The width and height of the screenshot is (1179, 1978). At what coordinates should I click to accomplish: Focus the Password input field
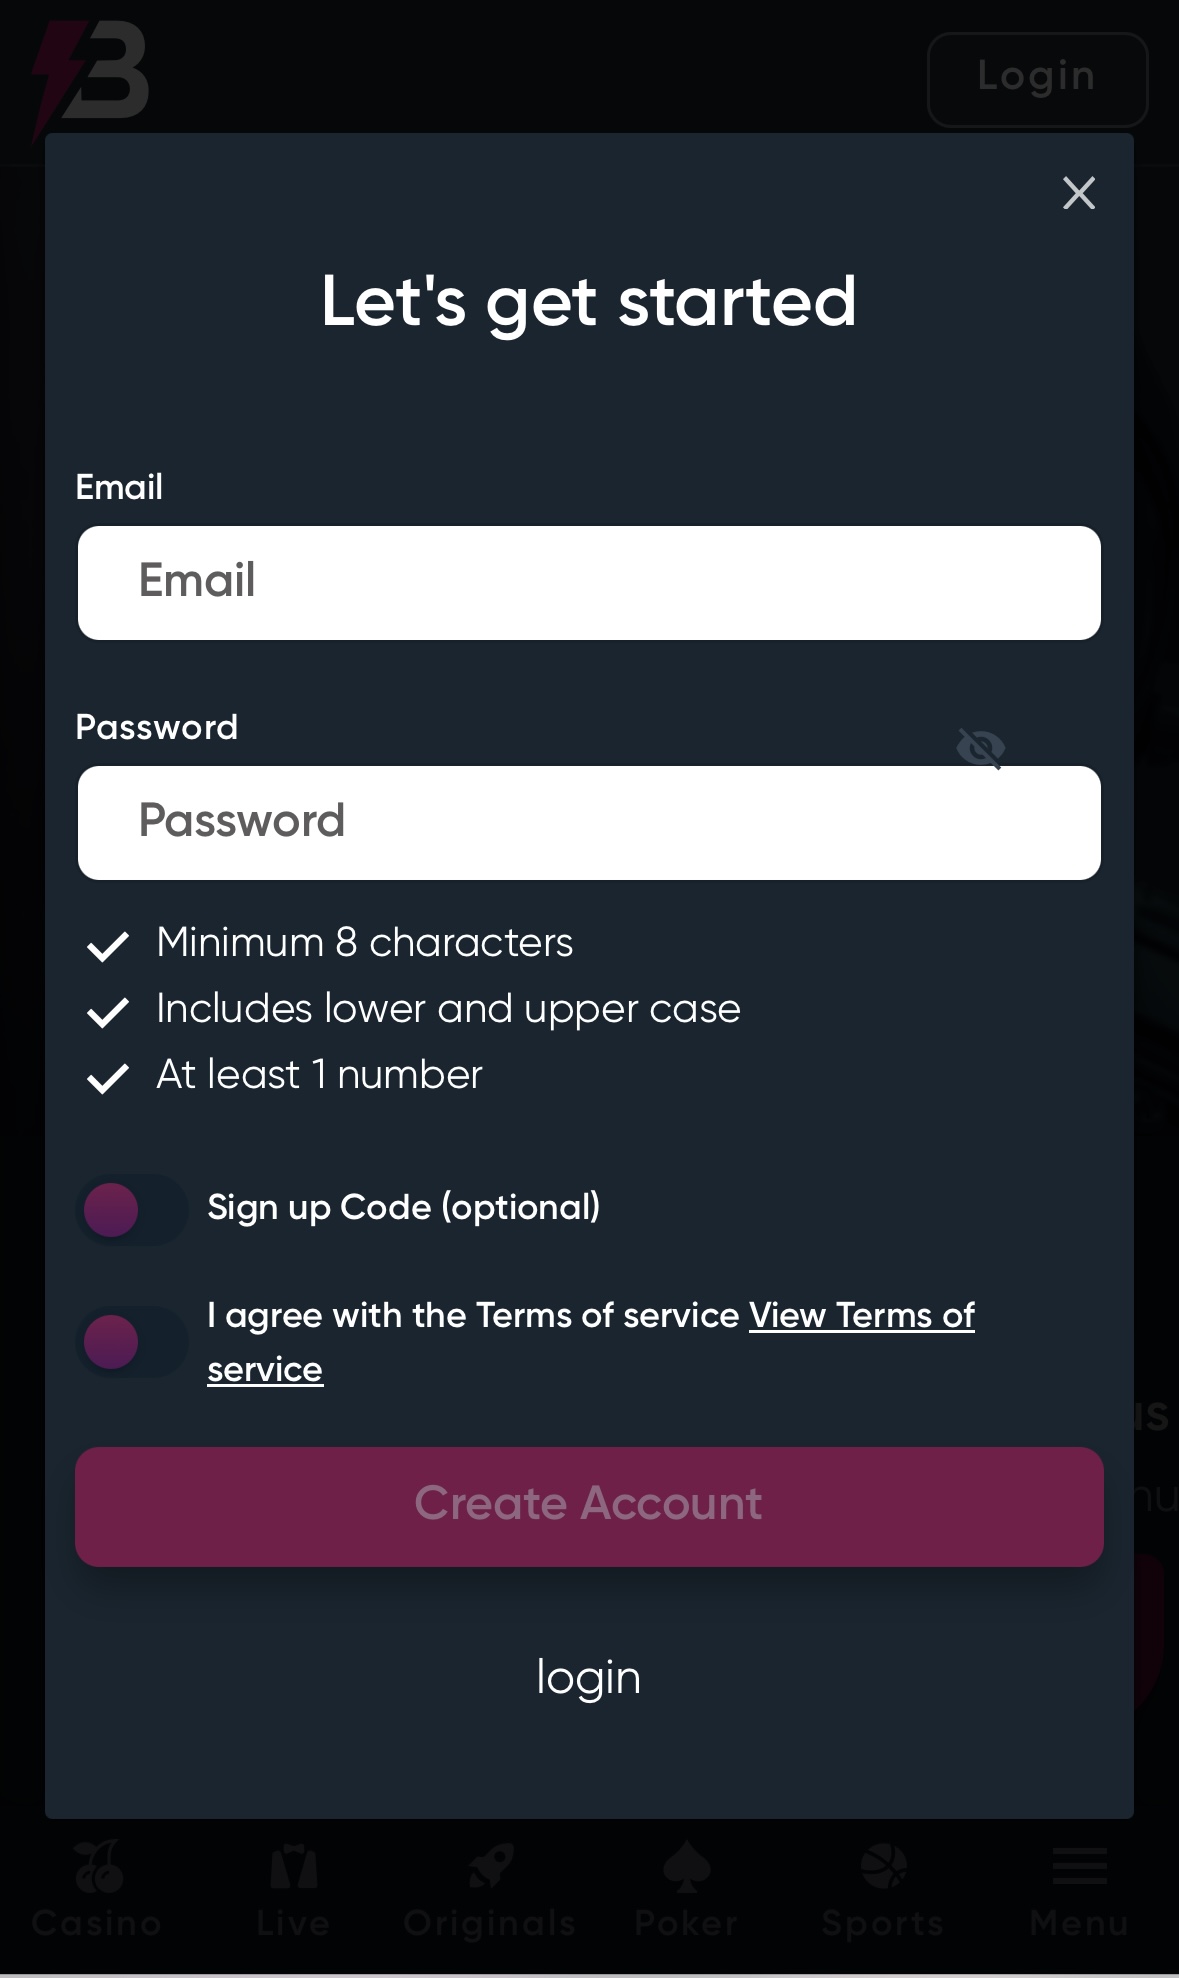click(x=589, y=823)
